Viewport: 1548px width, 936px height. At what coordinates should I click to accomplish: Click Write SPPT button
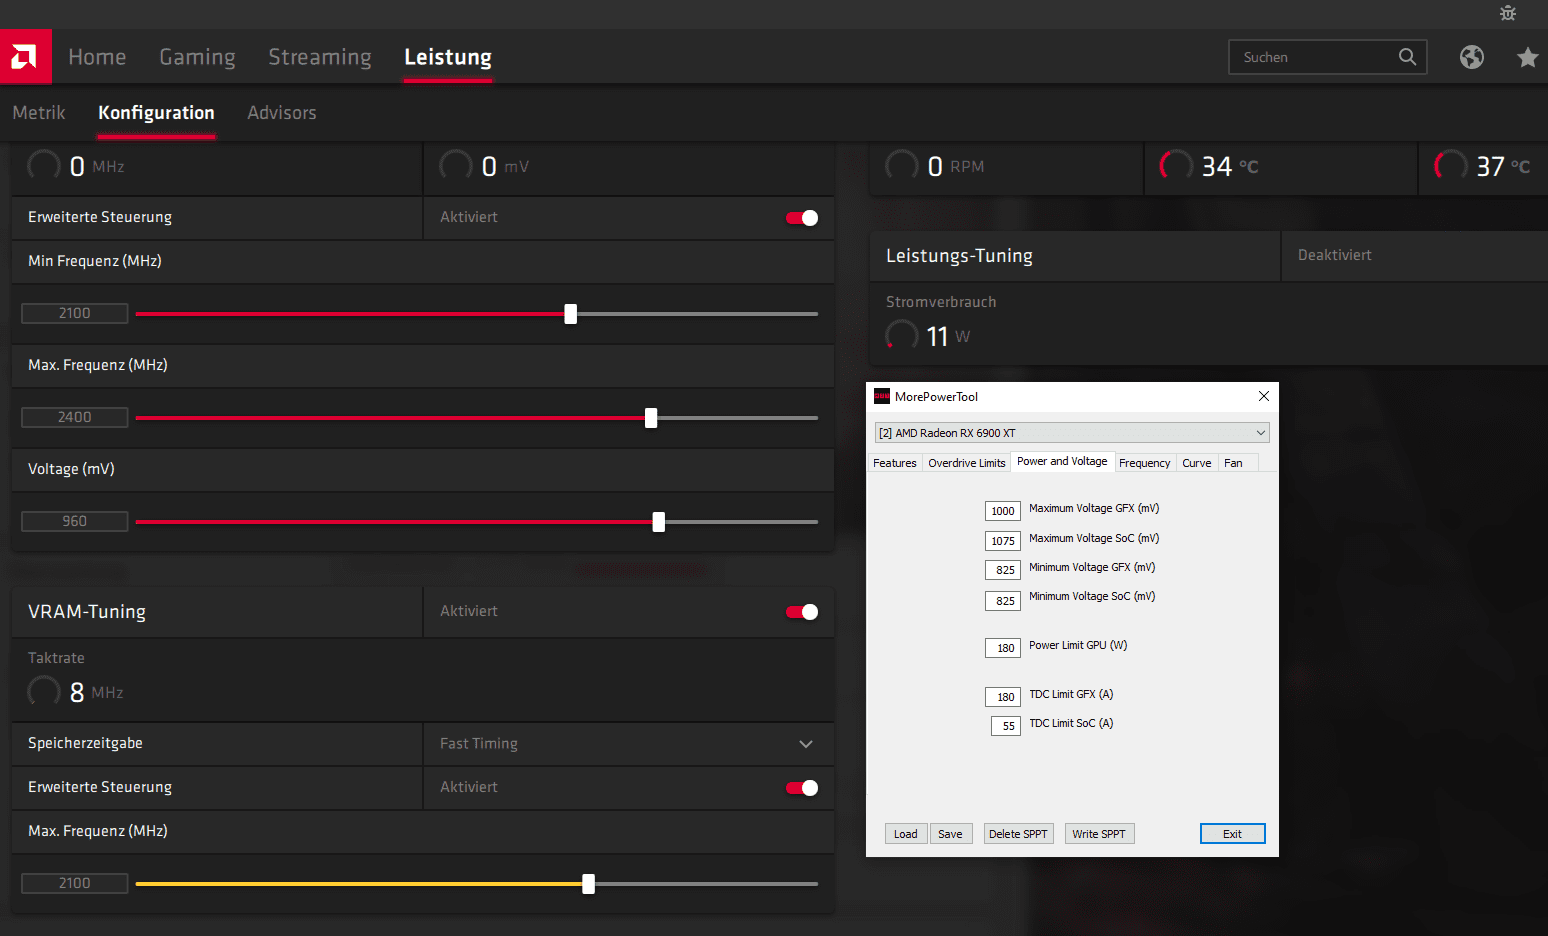(x=1099, y=834)
